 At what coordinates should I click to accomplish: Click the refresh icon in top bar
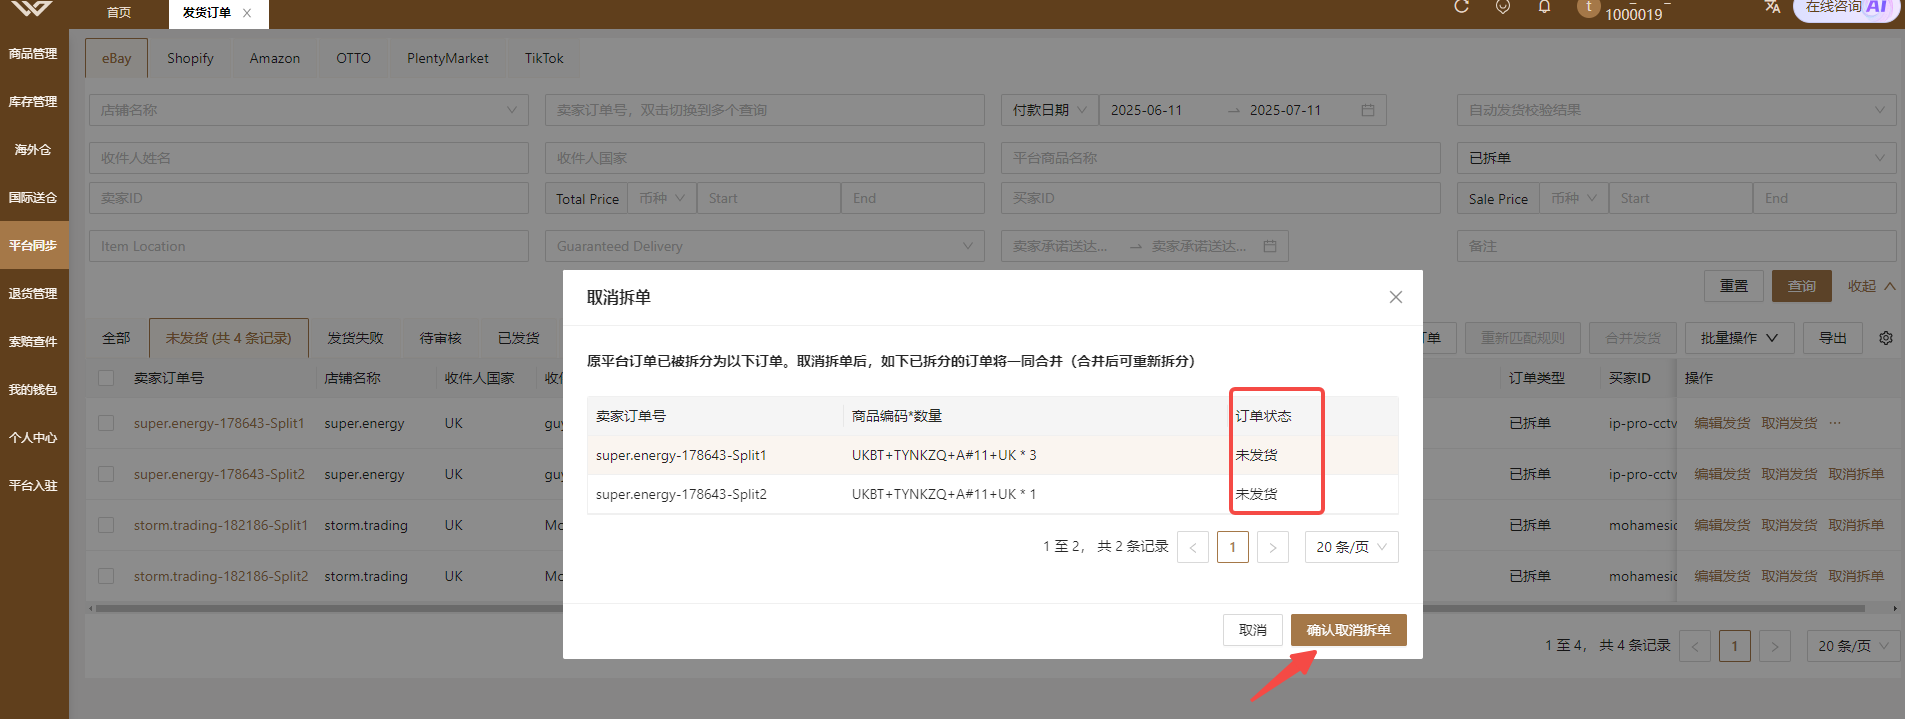1461,7
